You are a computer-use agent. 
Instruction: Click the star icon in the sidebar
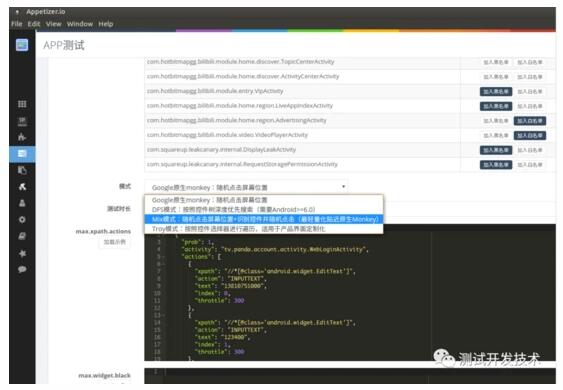point(22,253)
